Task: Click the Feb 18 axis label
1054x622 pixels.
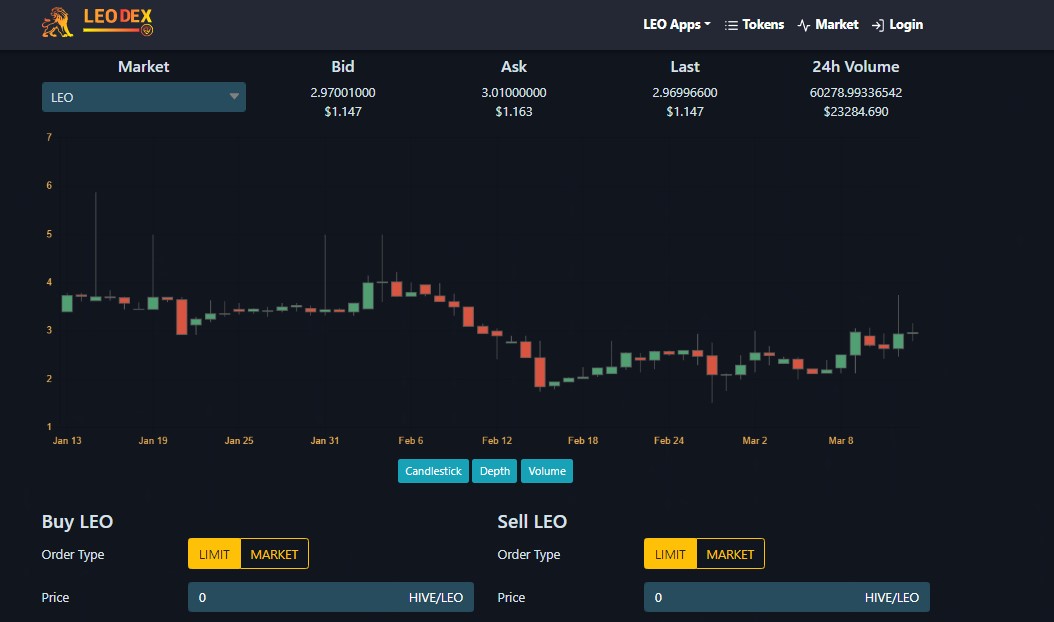Action: point(583,440)
